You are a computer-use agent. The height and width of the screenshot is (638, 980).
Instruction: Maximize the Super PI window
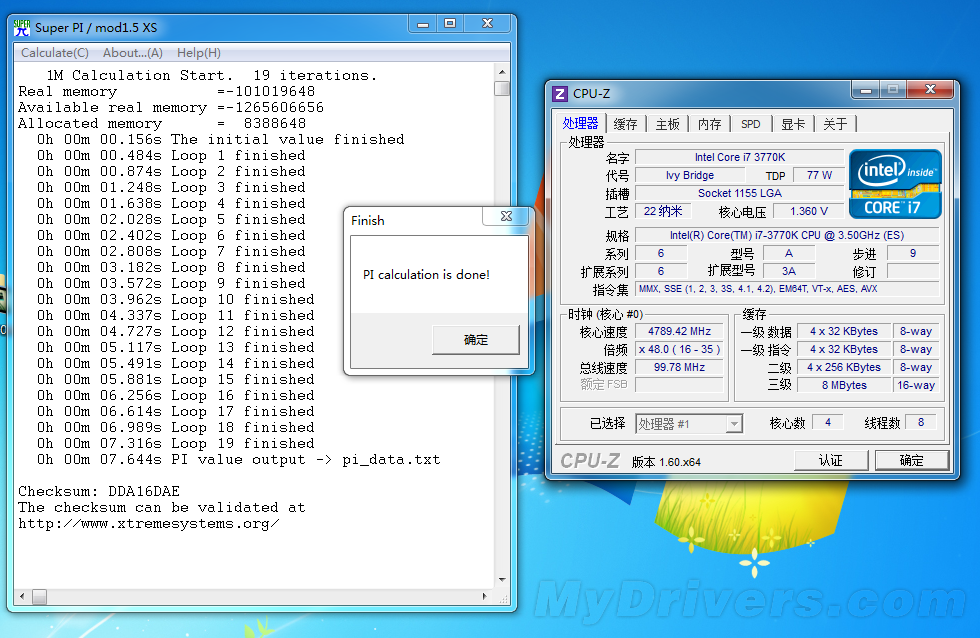point(451,24)
